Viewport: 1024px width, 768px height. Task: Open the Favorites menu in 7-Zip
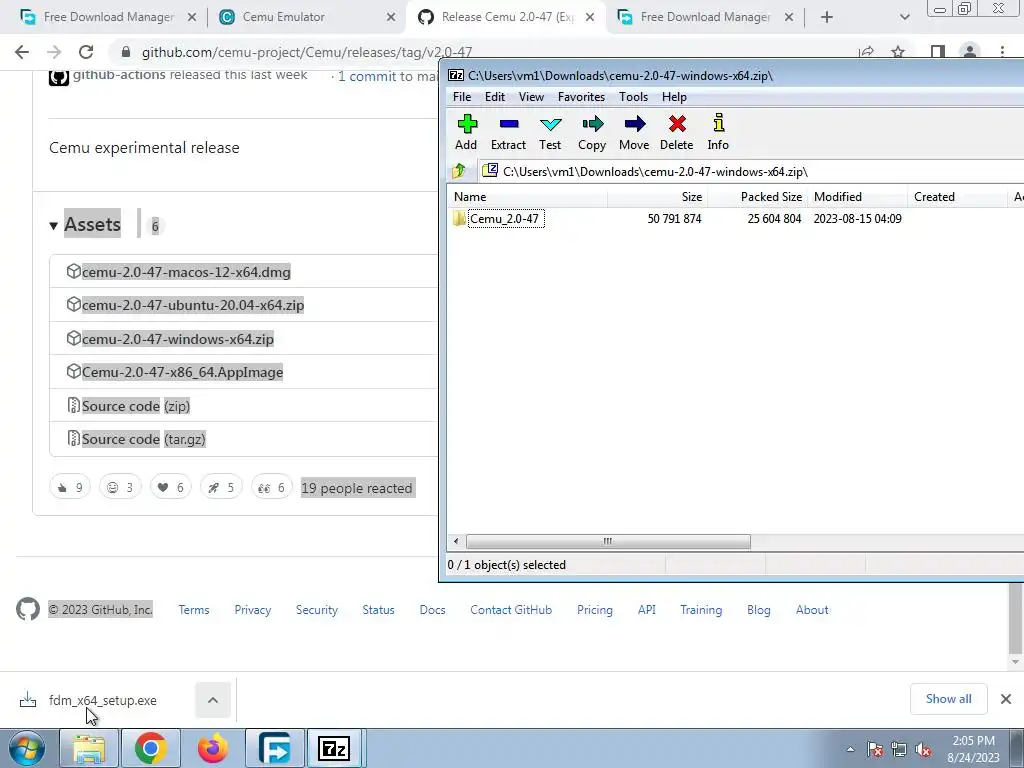pyautogui.click(x=581, y=97)
